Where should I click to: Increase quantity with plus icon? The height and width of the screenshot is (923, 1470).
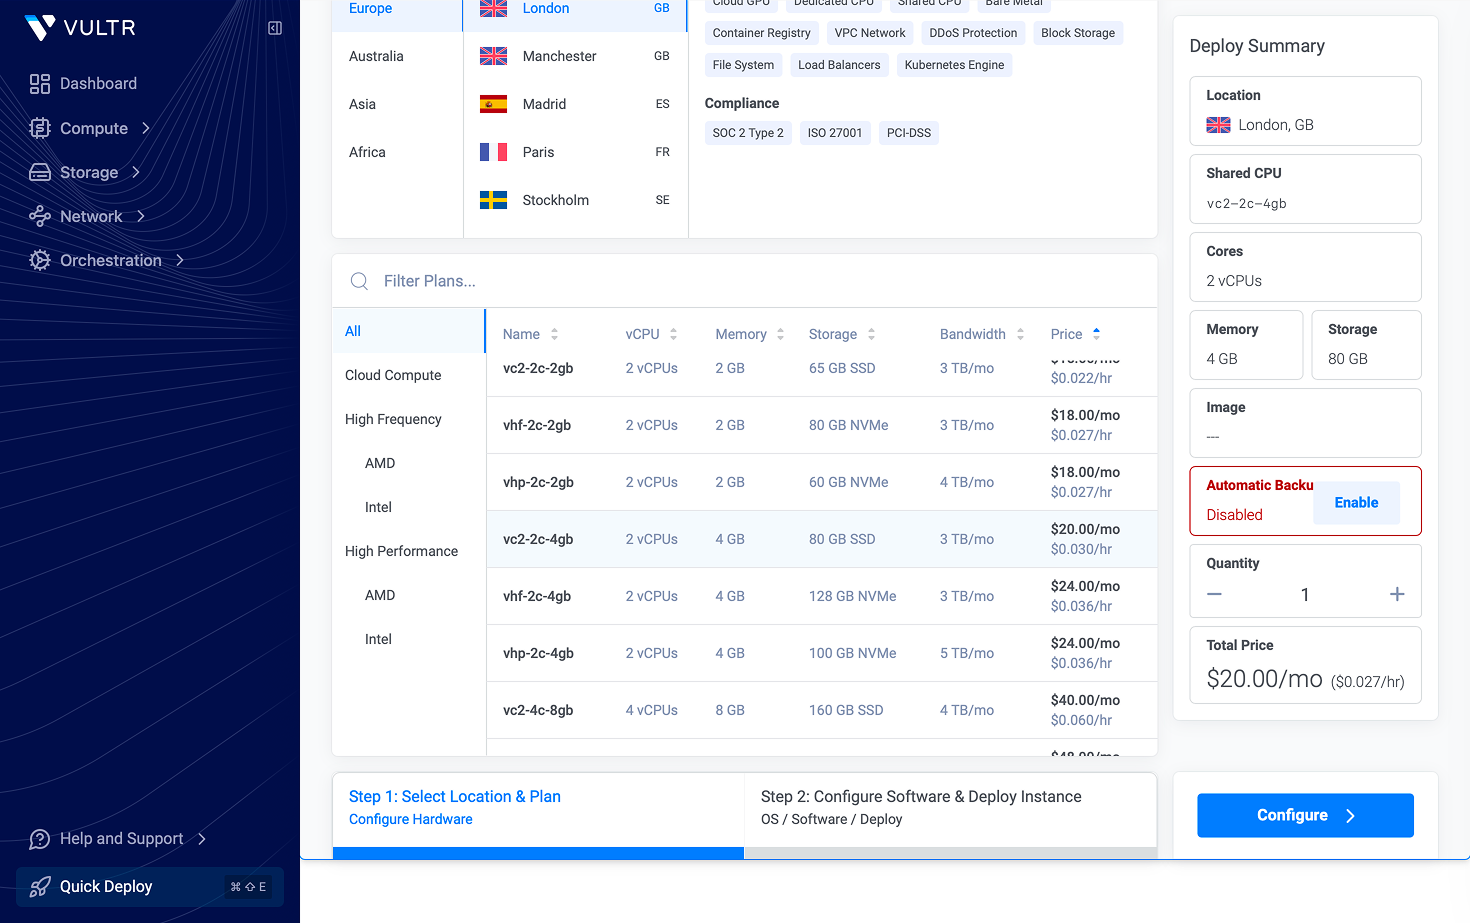[1397, 594]
